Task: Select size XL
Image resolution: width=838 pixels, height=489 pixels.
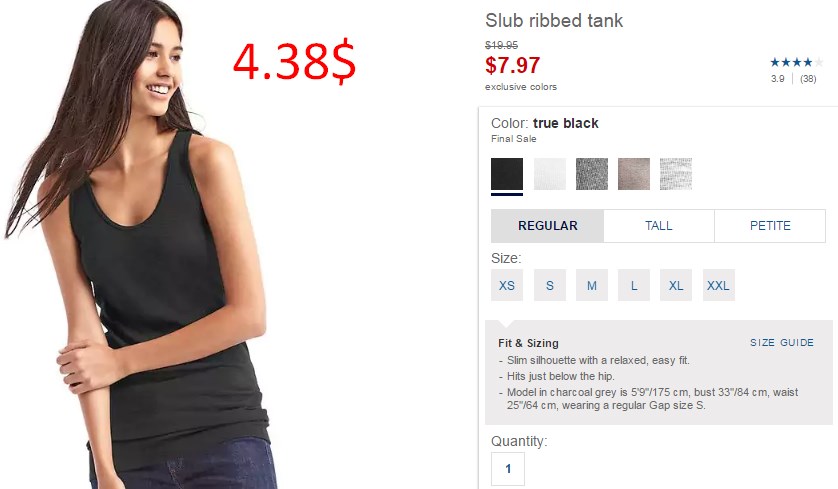Action: (x=676, y=285)
